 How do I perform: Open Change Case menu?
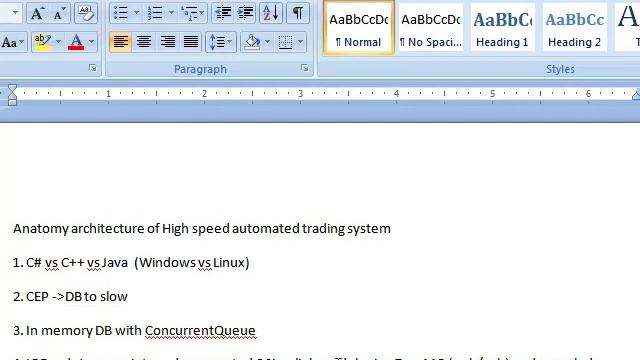(x=12, y=42)
